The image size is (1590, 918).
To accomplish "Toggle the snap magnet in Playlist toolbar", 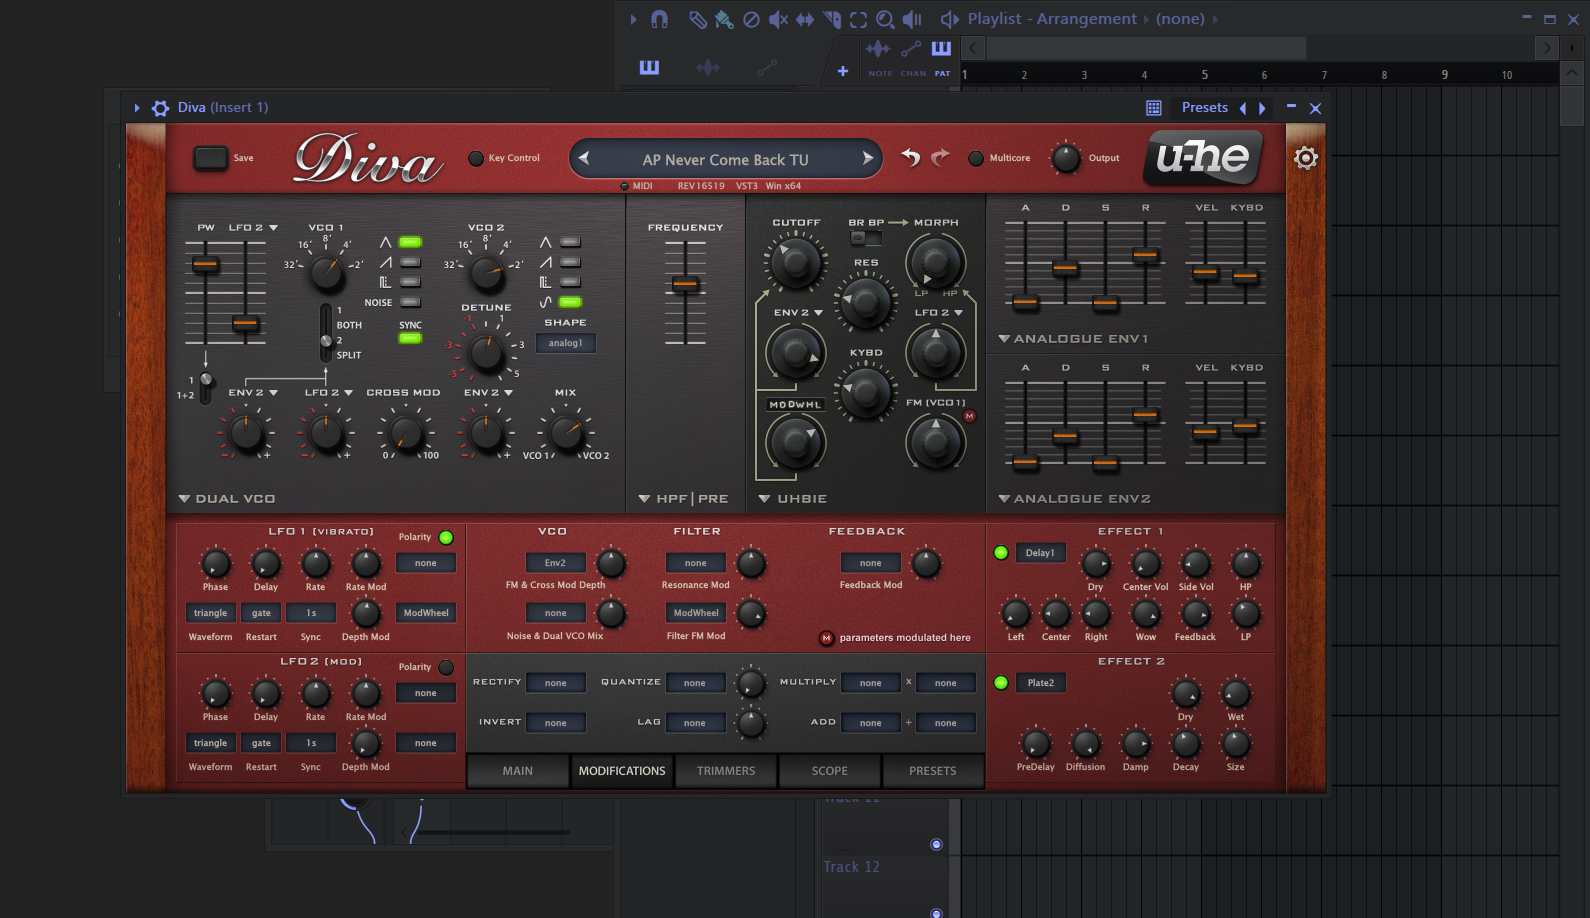I will 659,19.
